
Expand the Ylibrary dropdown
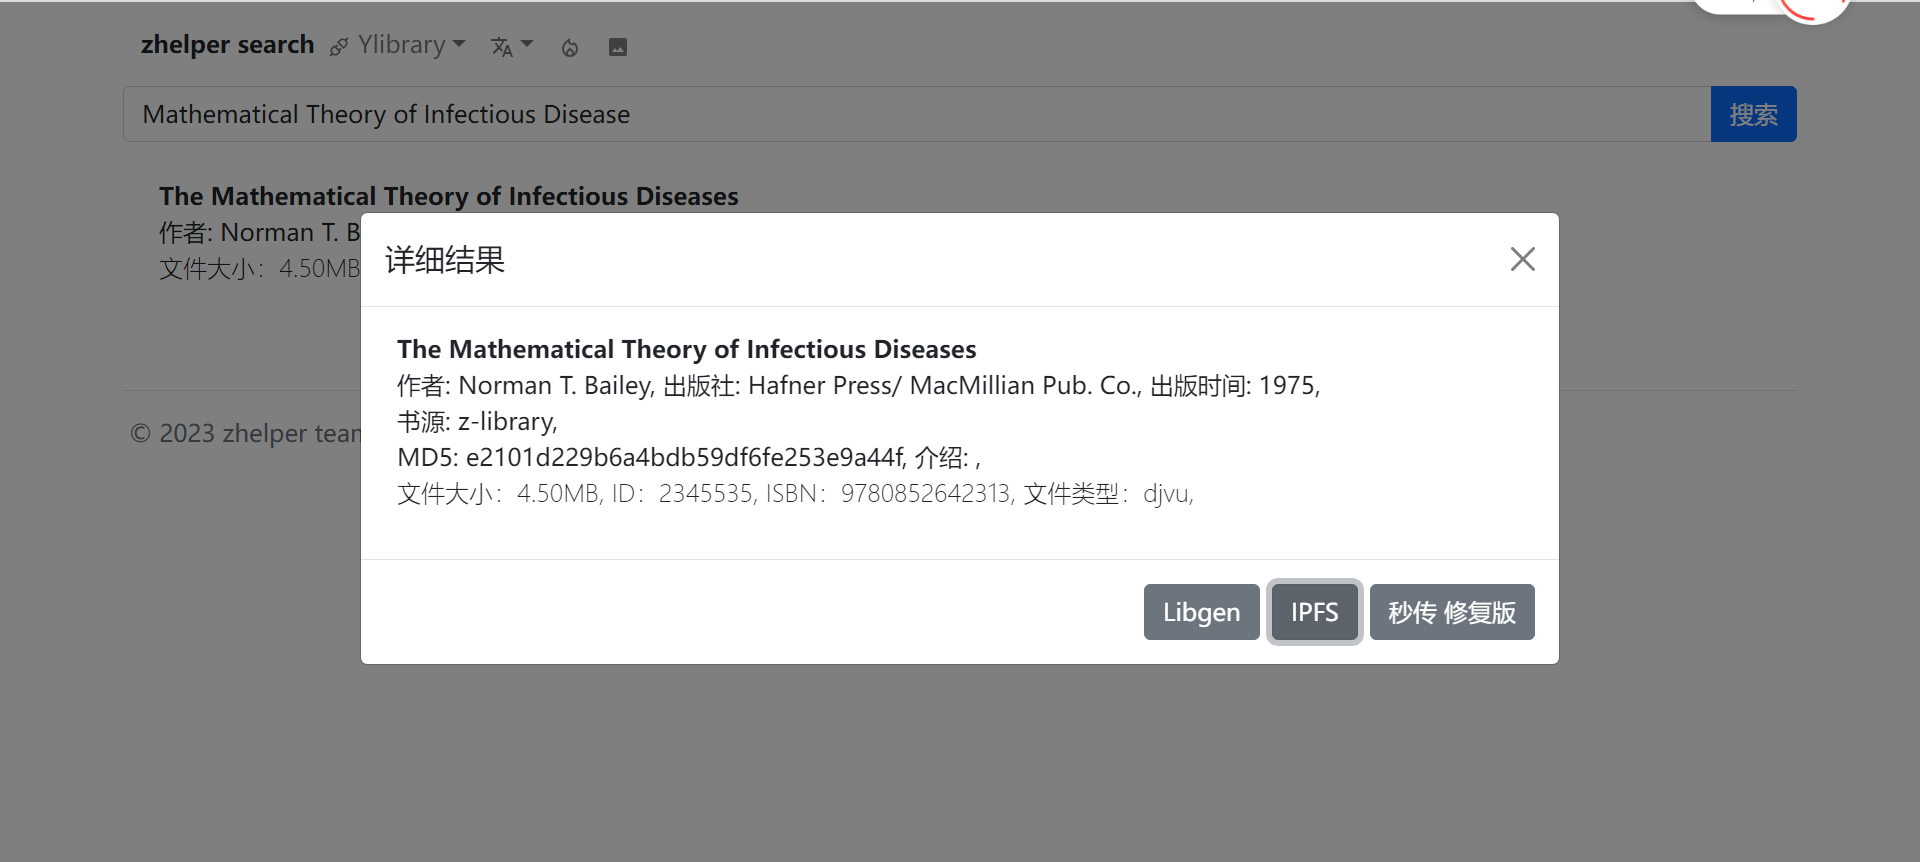point(411,45)
